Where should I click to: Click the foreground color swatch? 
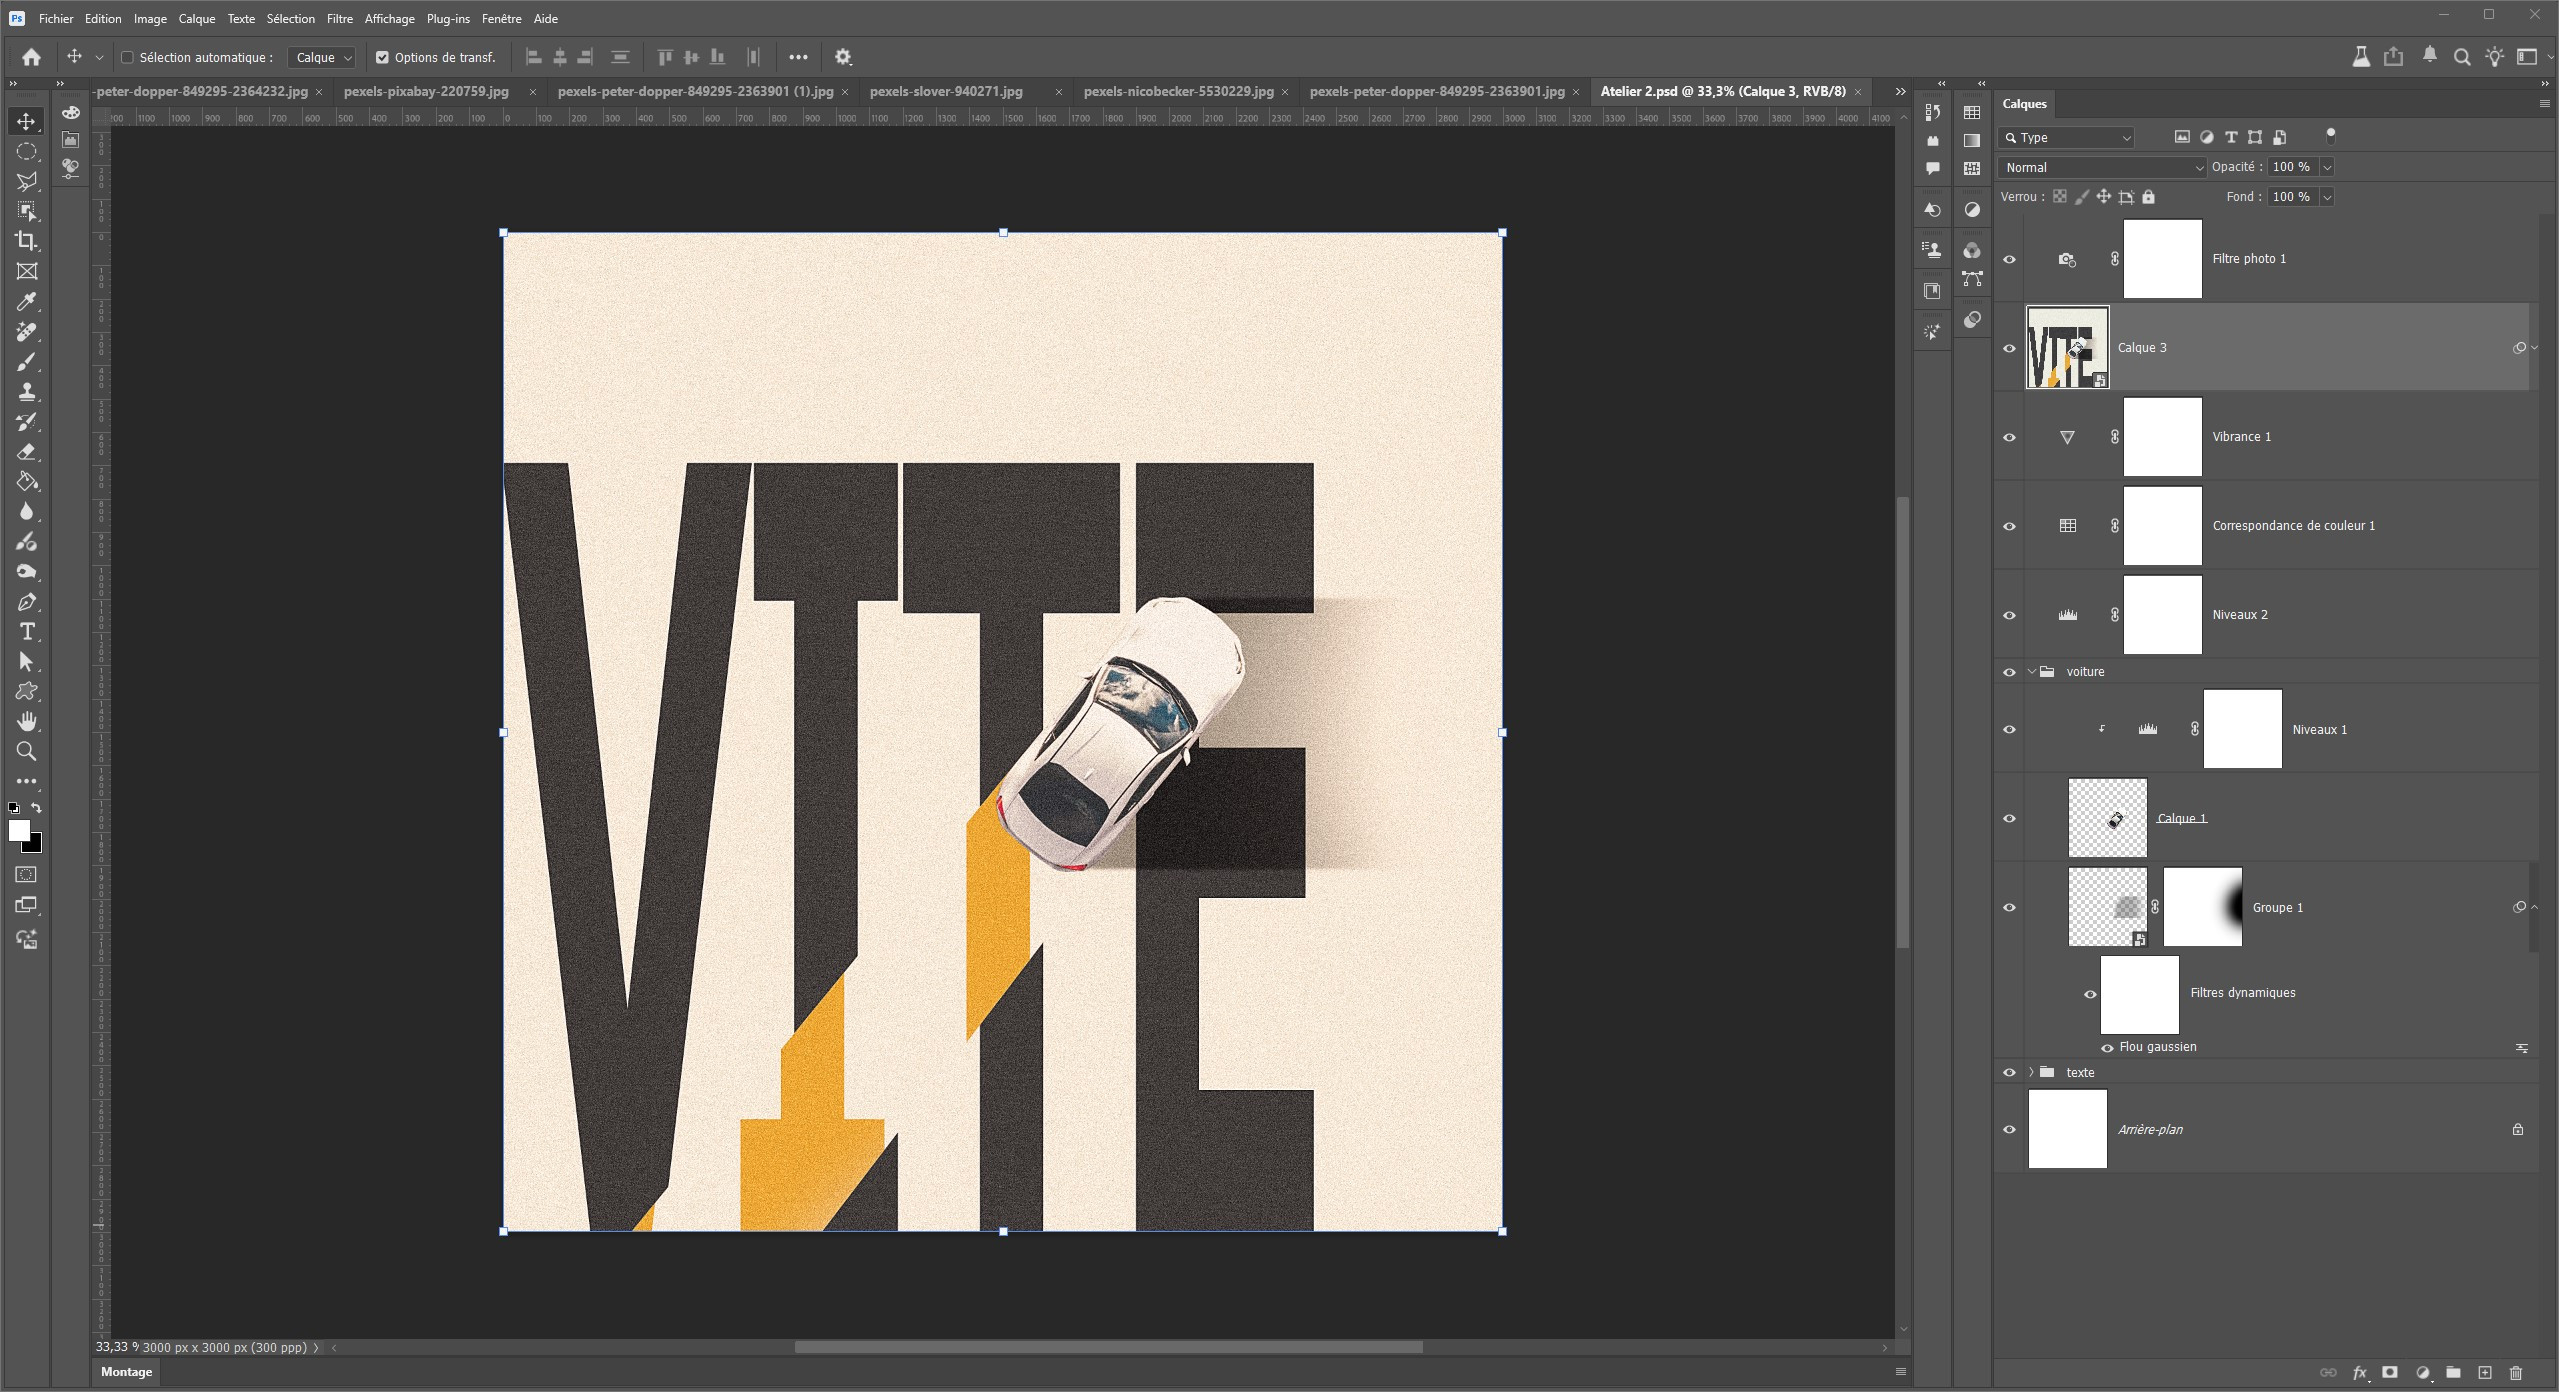[18, 831]
